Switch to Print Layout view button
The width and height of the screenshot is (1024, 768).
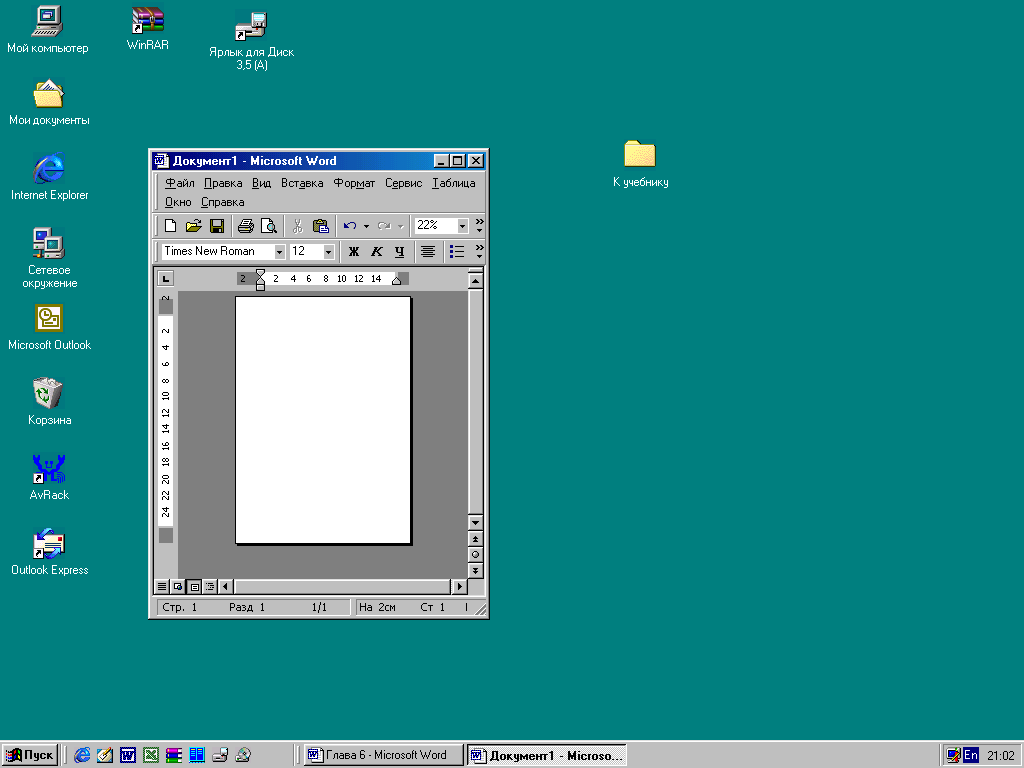[x=194, y=586]
